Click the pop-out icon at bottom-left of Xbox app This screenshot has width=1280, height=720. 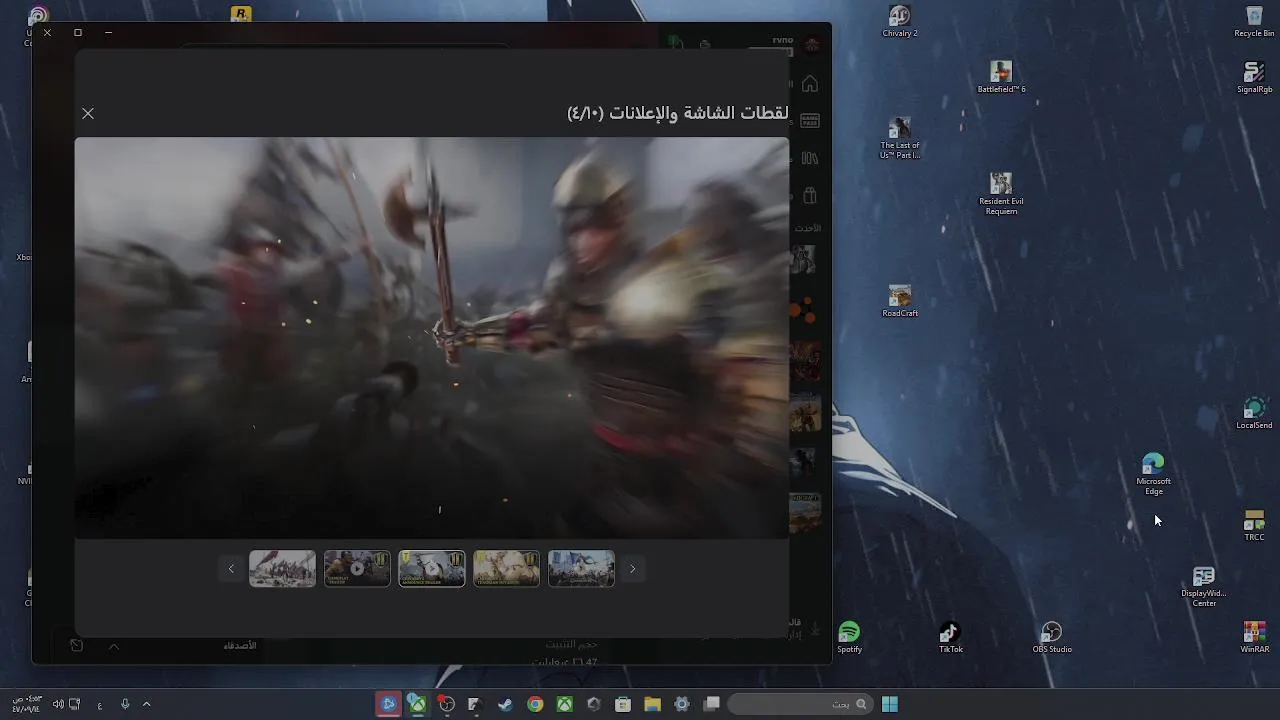[76, 646]
